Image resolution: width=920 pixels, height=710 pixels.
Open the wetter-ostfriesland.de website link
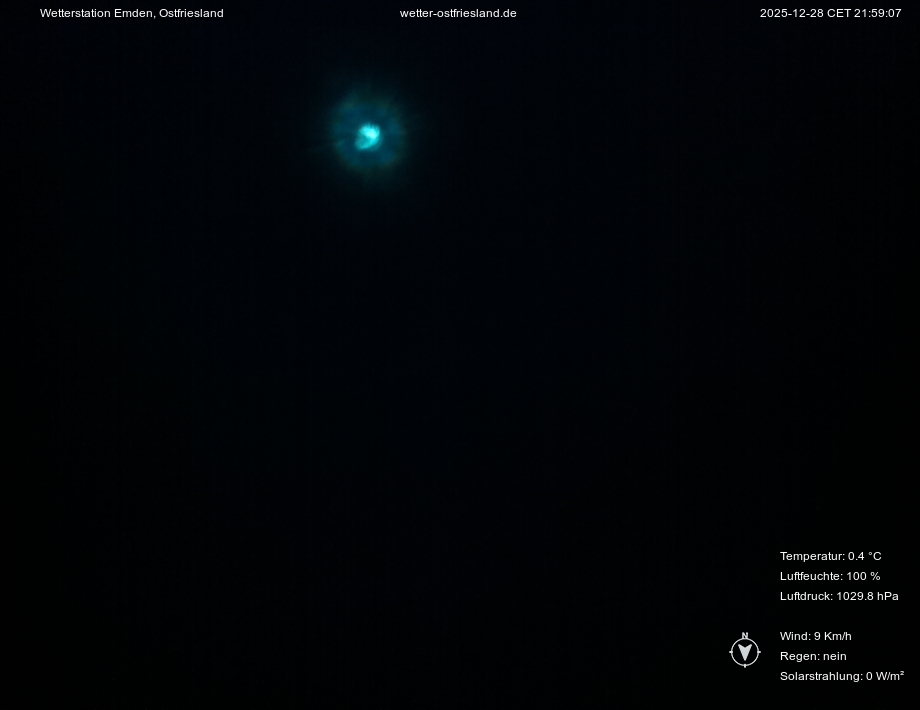458,13
